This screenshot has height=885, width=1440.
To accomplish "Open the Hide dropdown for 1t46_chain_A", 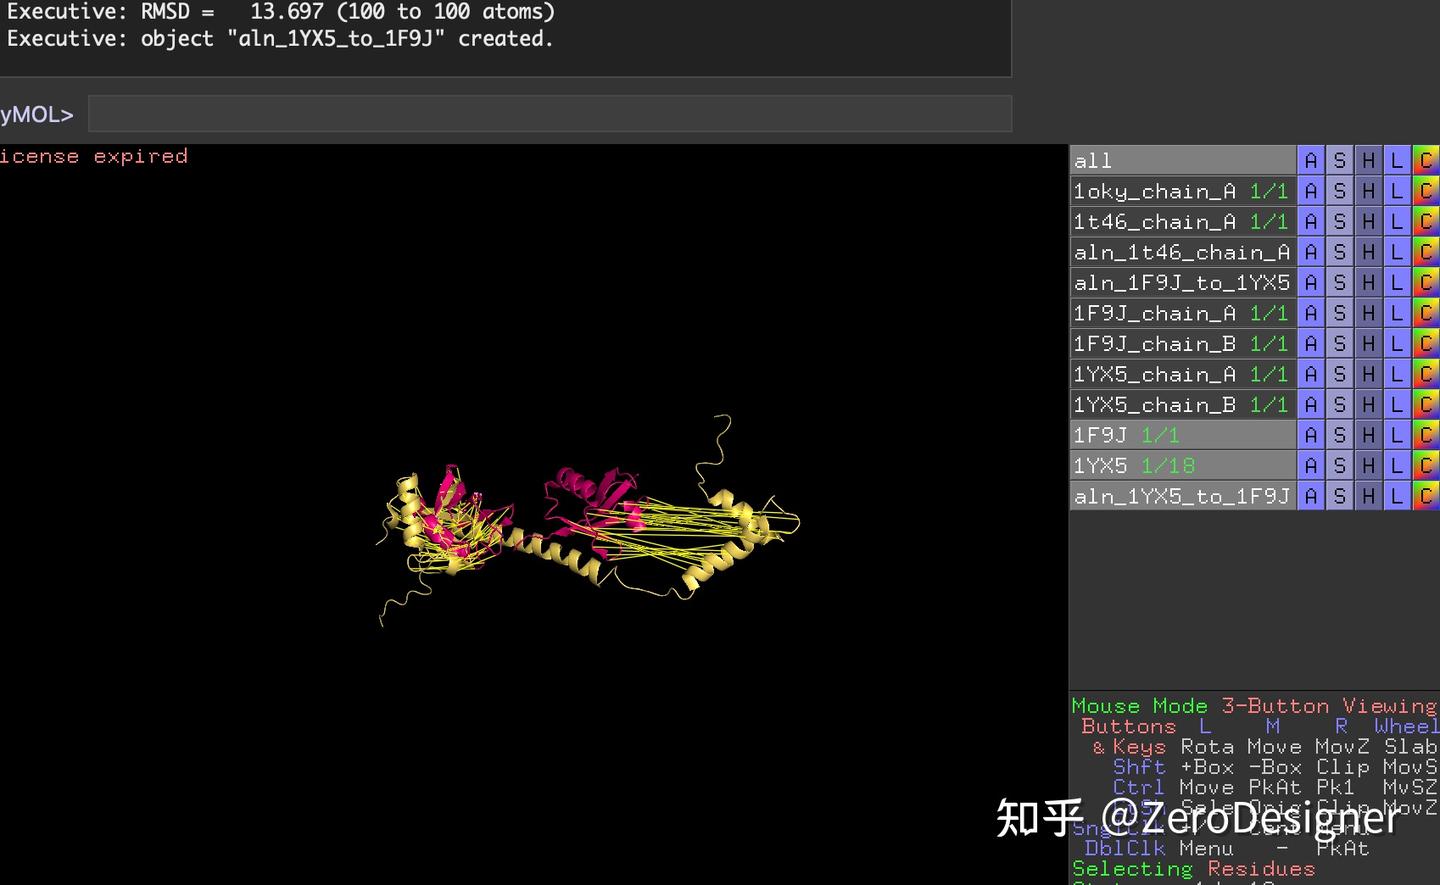I will 1368,221.
